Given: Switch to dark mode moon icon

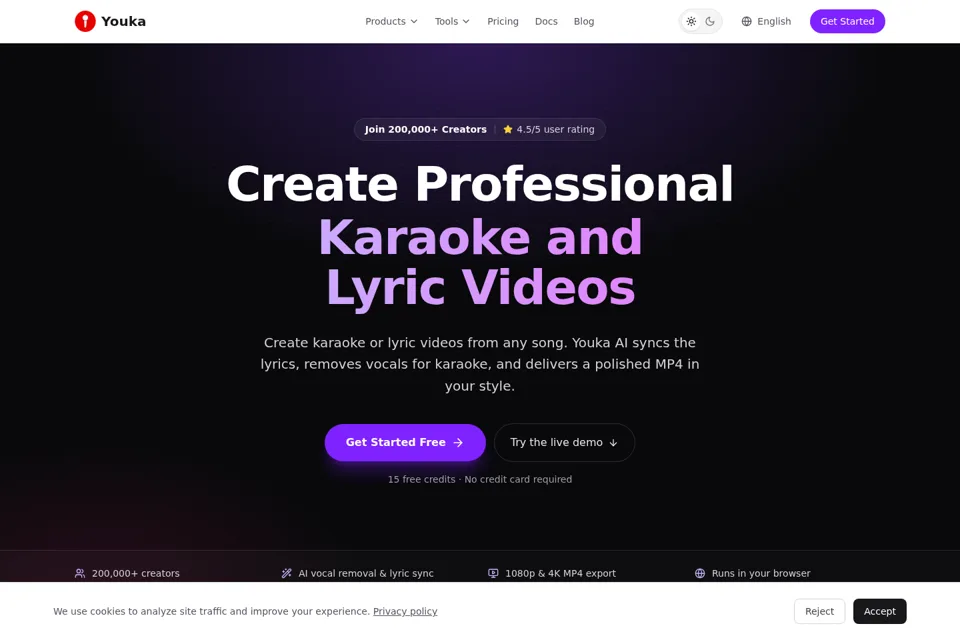Looking at the screenshot, I should [x=710, y=21].
